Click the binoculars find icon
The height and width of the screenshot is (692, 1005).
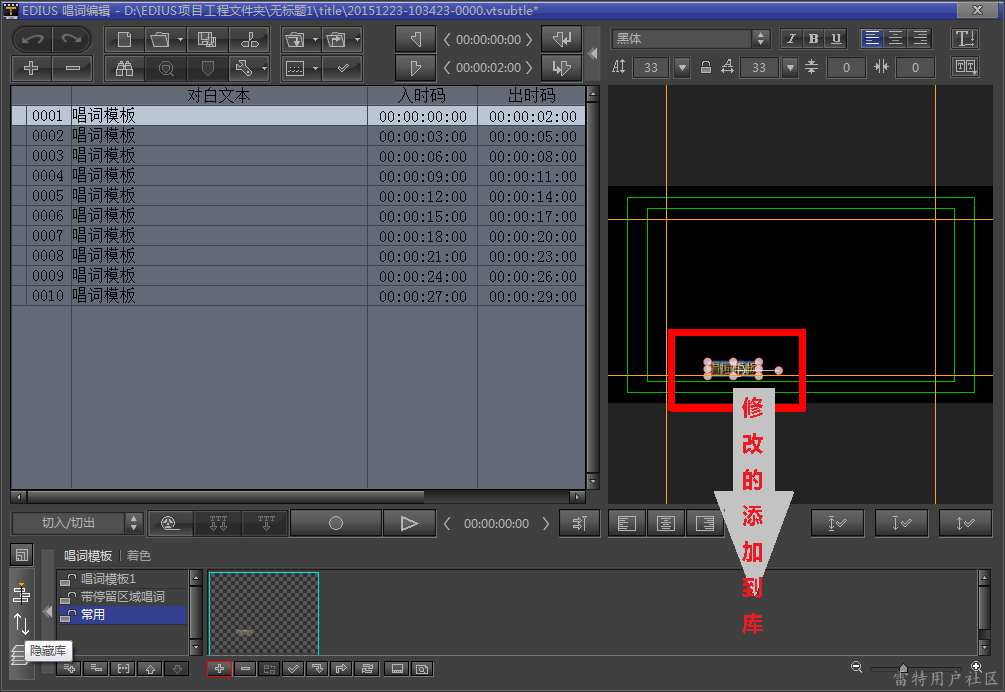pyautogui.click(x=125, y=68)
